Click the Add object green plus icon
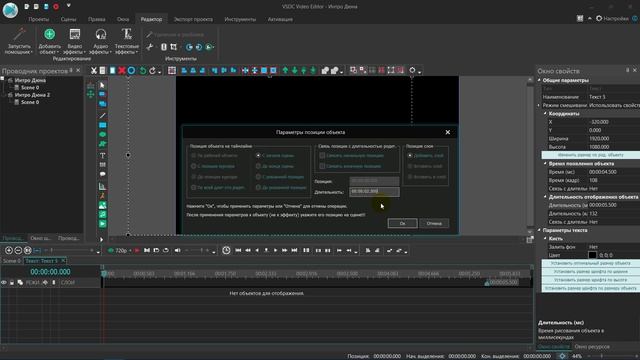 tap(49, 34)
